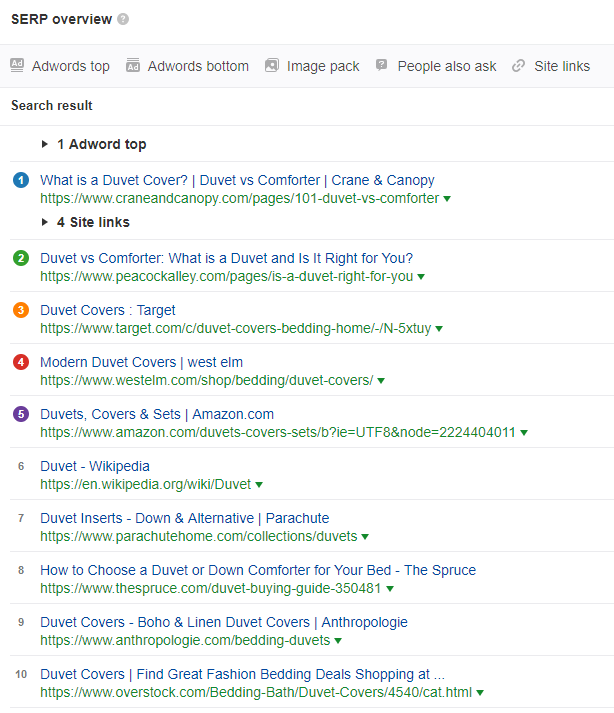Open dropdown arrow next to overstock.com URL
This screenshot has height=713, width=614.
click(x=480, y=693)
